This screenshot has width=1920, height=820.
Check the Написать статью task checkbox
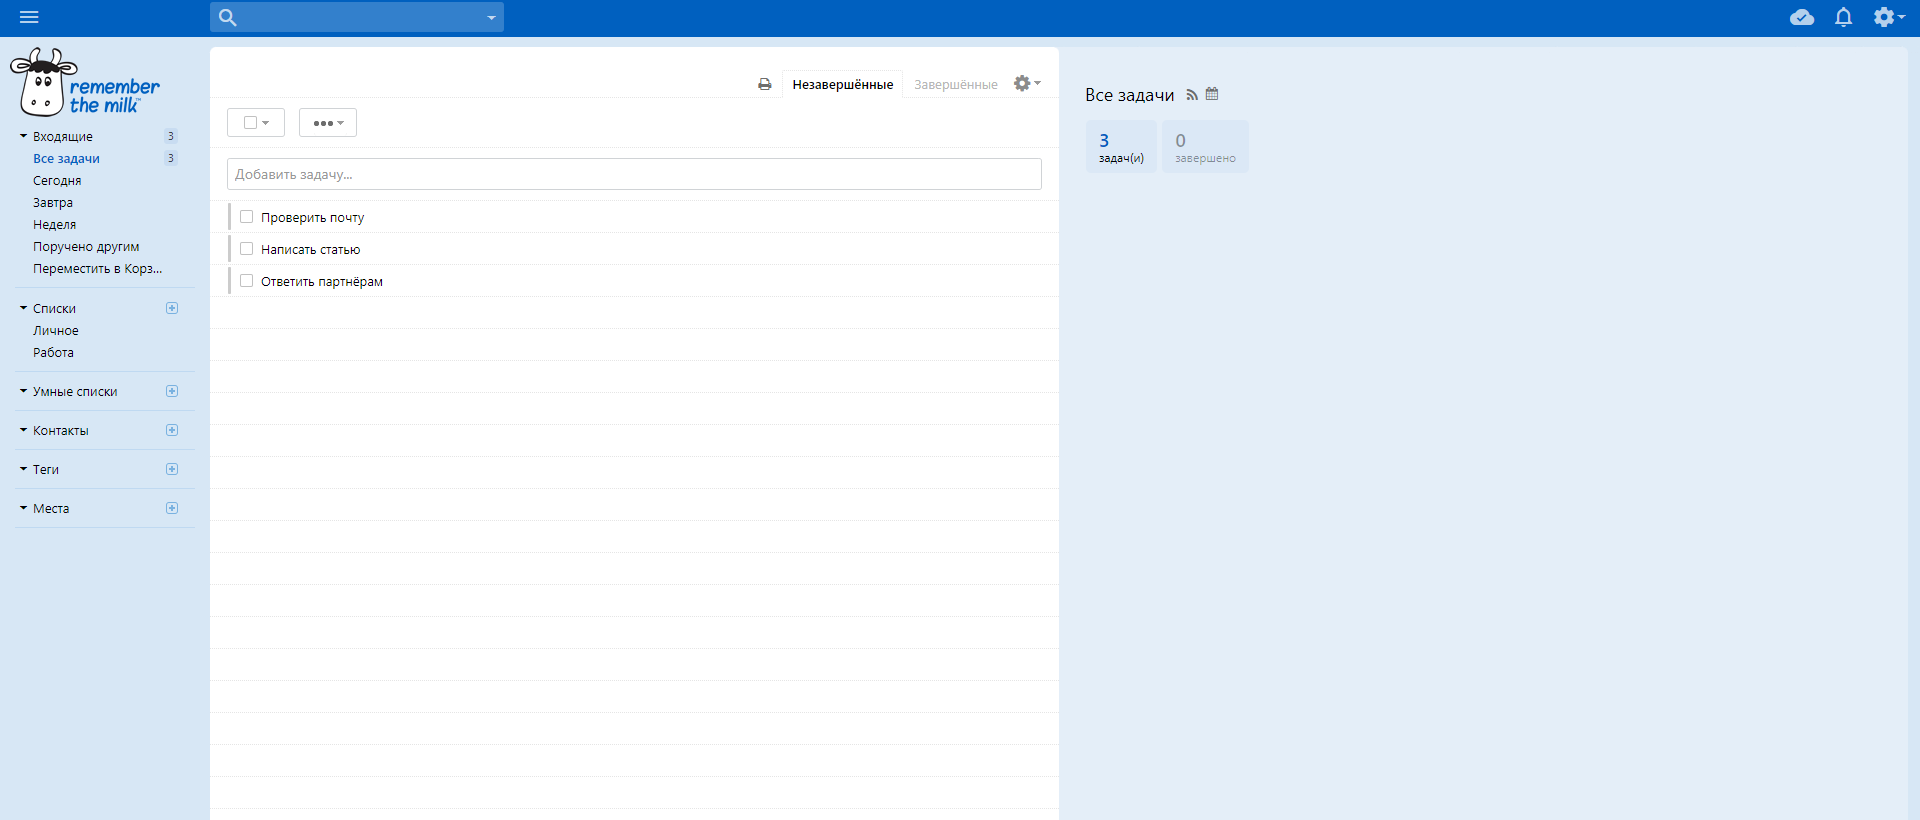(x=247, y=249)
